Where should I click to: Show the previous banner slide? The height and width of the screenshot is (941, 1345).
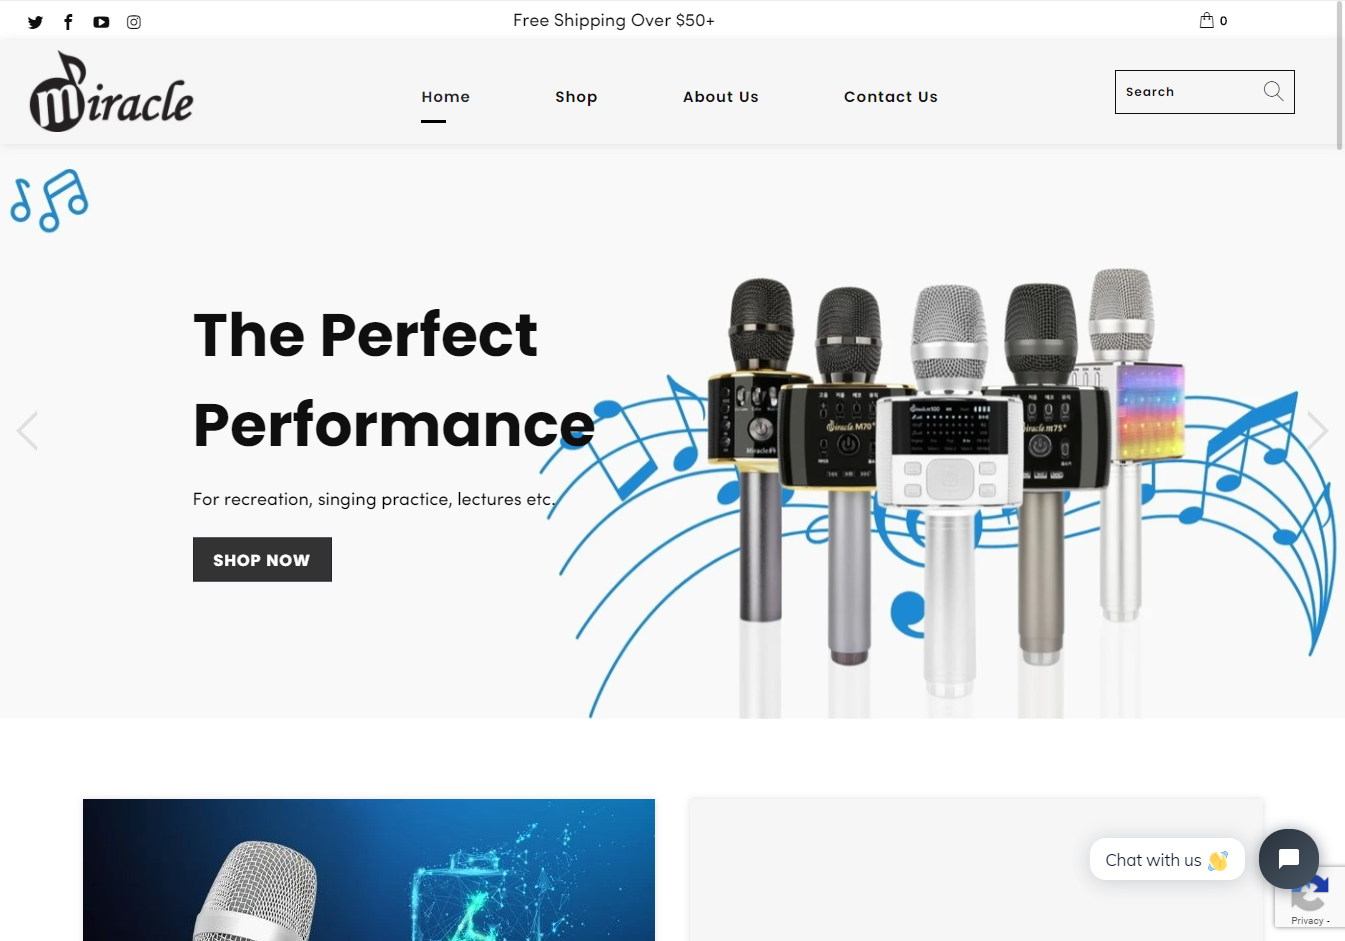(27, 431)
